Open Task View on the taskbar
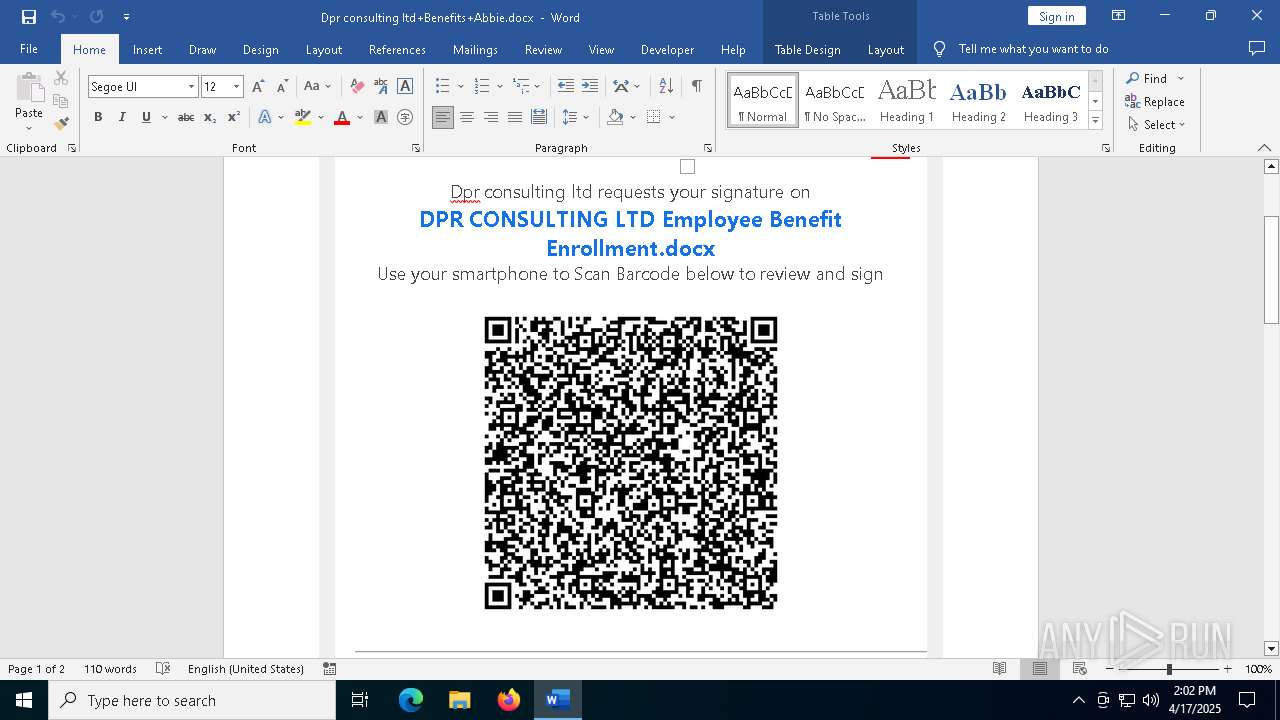 [360, 700]
